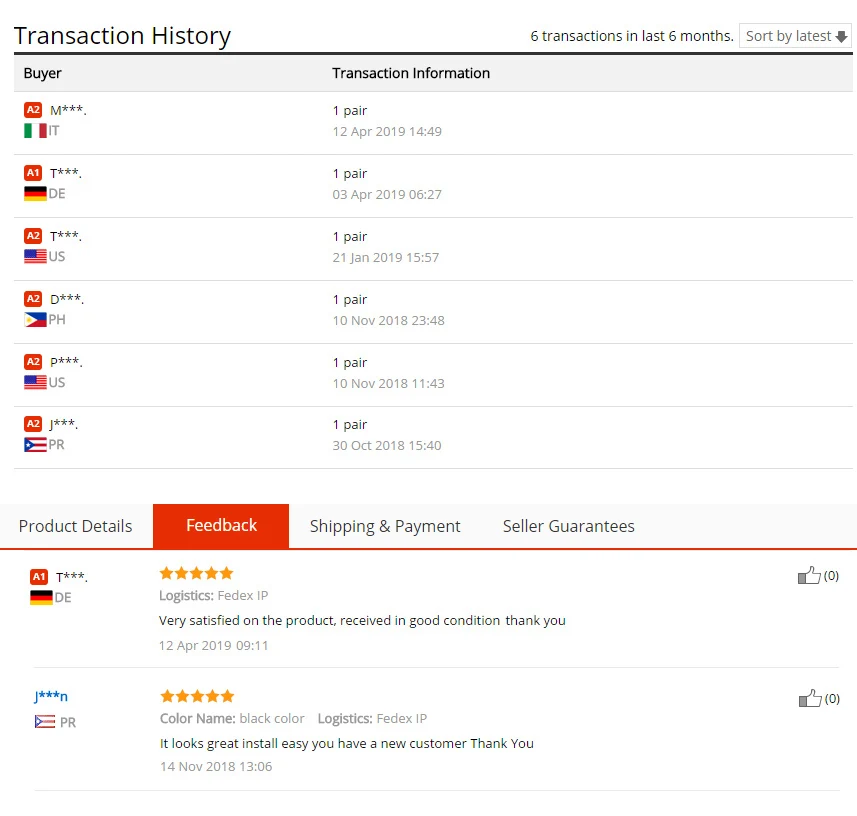
Task: Click the 'Color Name: black color' text
Action: point(232,718)
